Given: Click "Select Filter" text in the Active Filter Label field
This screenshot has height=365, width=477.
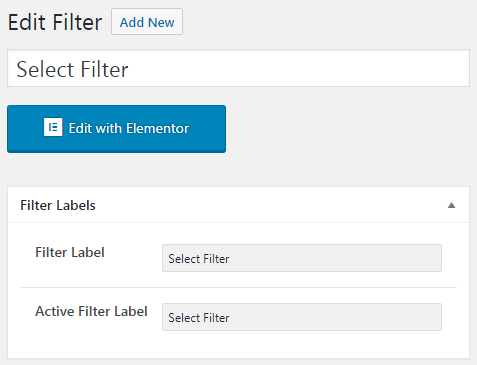Looking at the screenshot, I should tap(199, 318).
